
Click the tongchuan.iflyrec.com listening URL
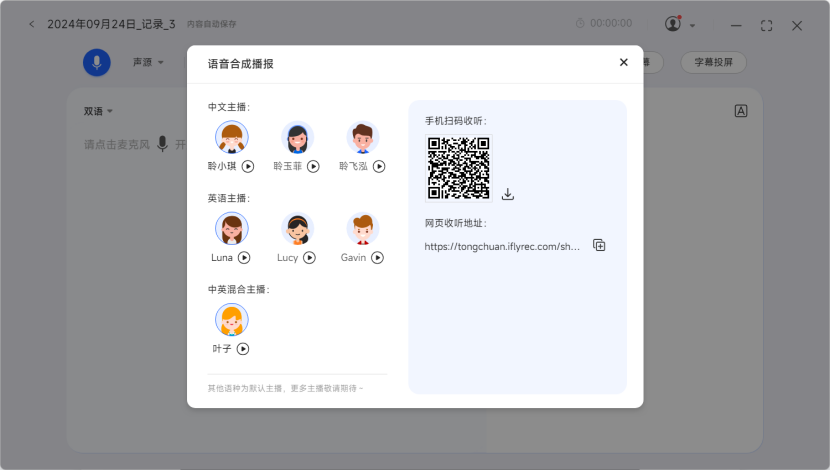tap(502, 247)
